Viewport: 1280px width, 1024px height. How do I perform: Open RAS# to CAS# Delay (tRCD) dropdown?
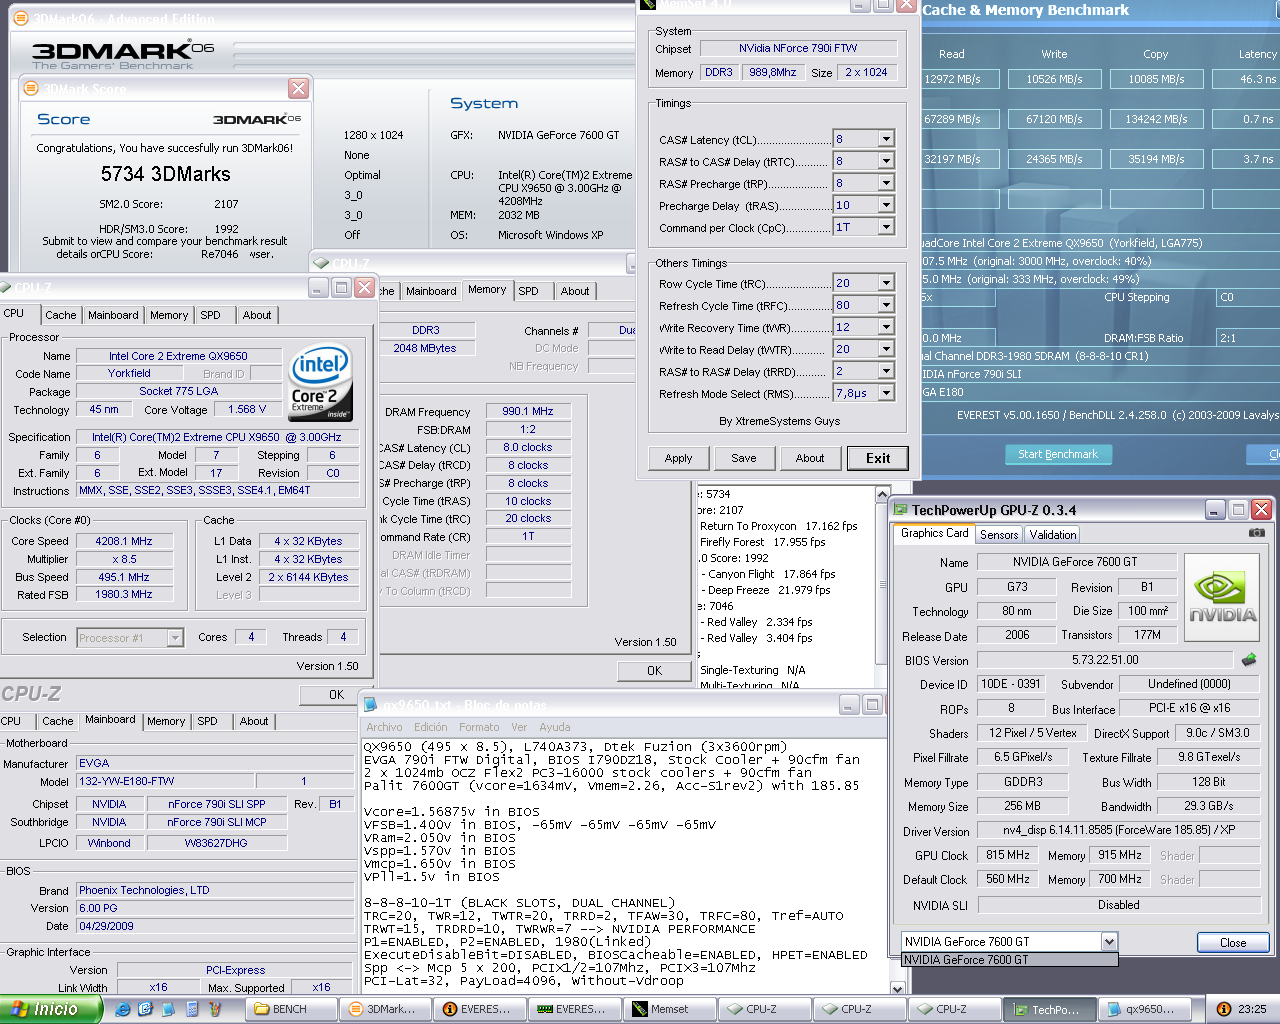tap(886, 161)
